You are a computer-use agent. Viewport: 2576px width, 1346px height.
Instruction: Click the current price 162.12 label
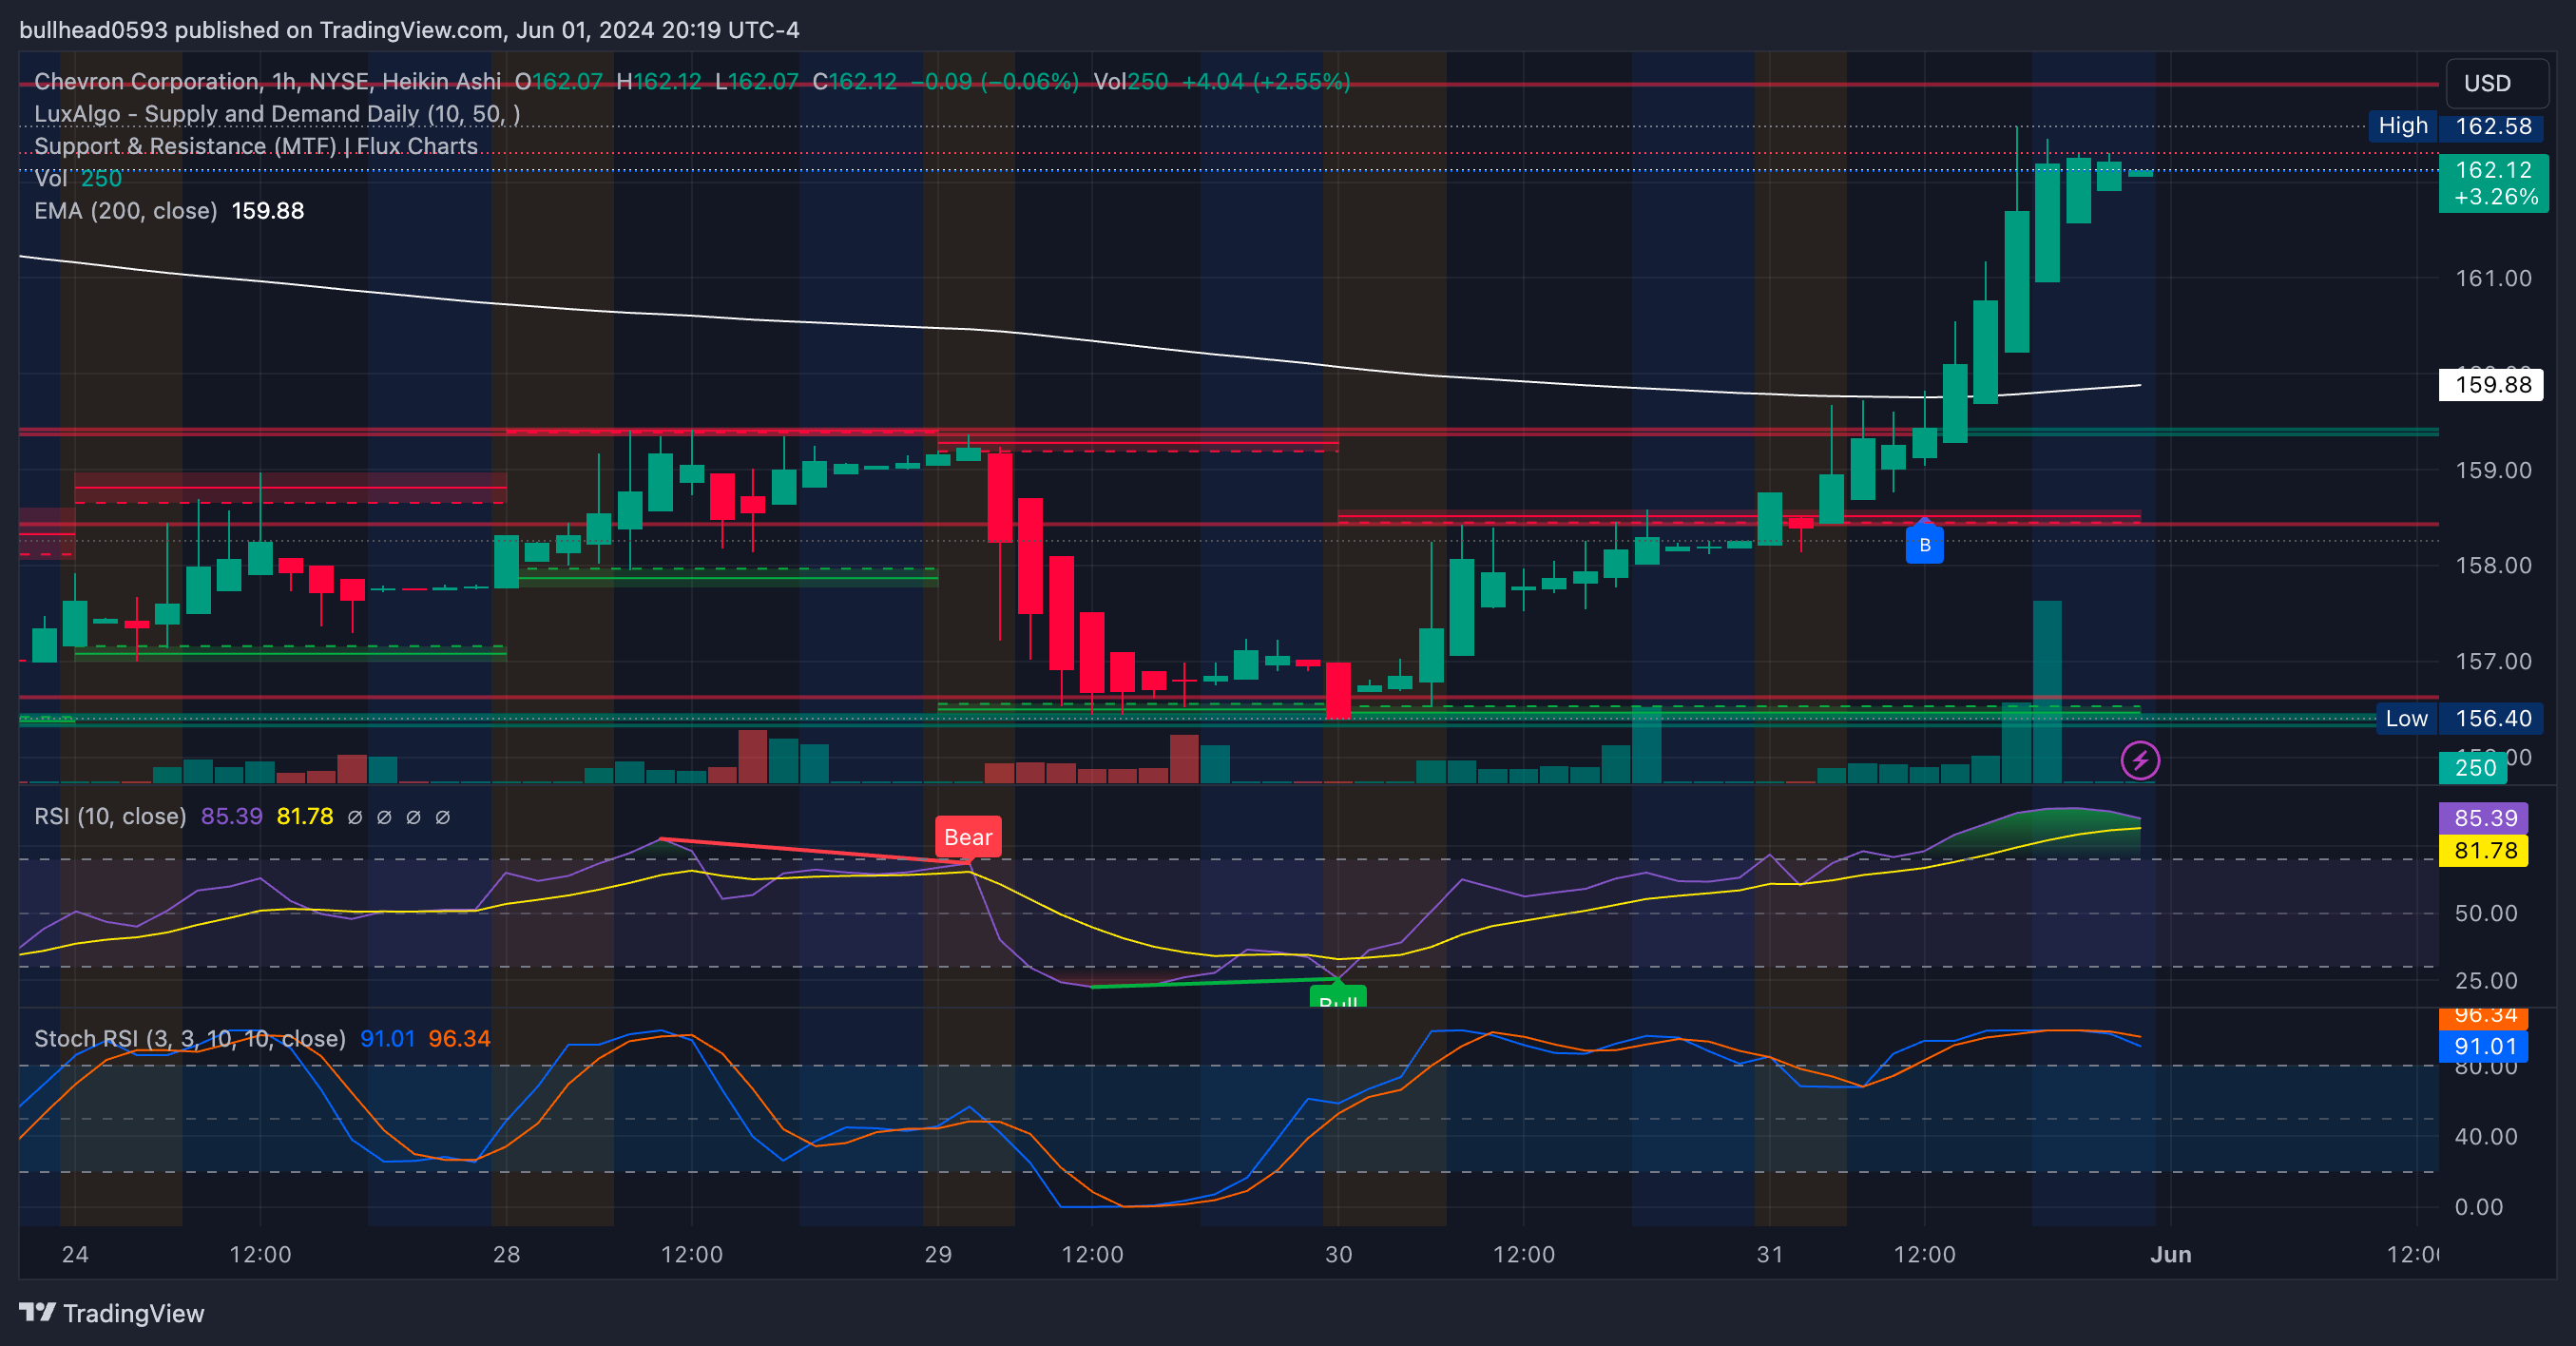pos(2493,183)
